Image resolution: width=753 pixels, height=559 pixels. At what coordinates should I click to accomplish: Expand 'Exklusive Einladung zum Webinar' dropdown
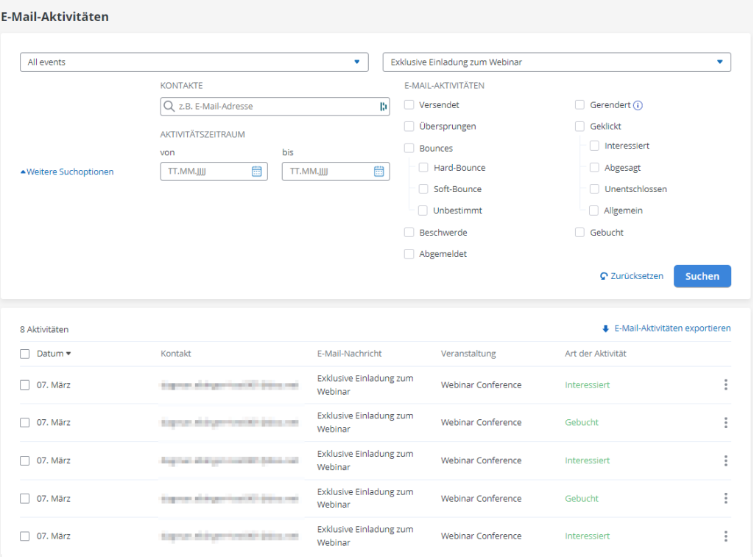[x=556, y=62]
